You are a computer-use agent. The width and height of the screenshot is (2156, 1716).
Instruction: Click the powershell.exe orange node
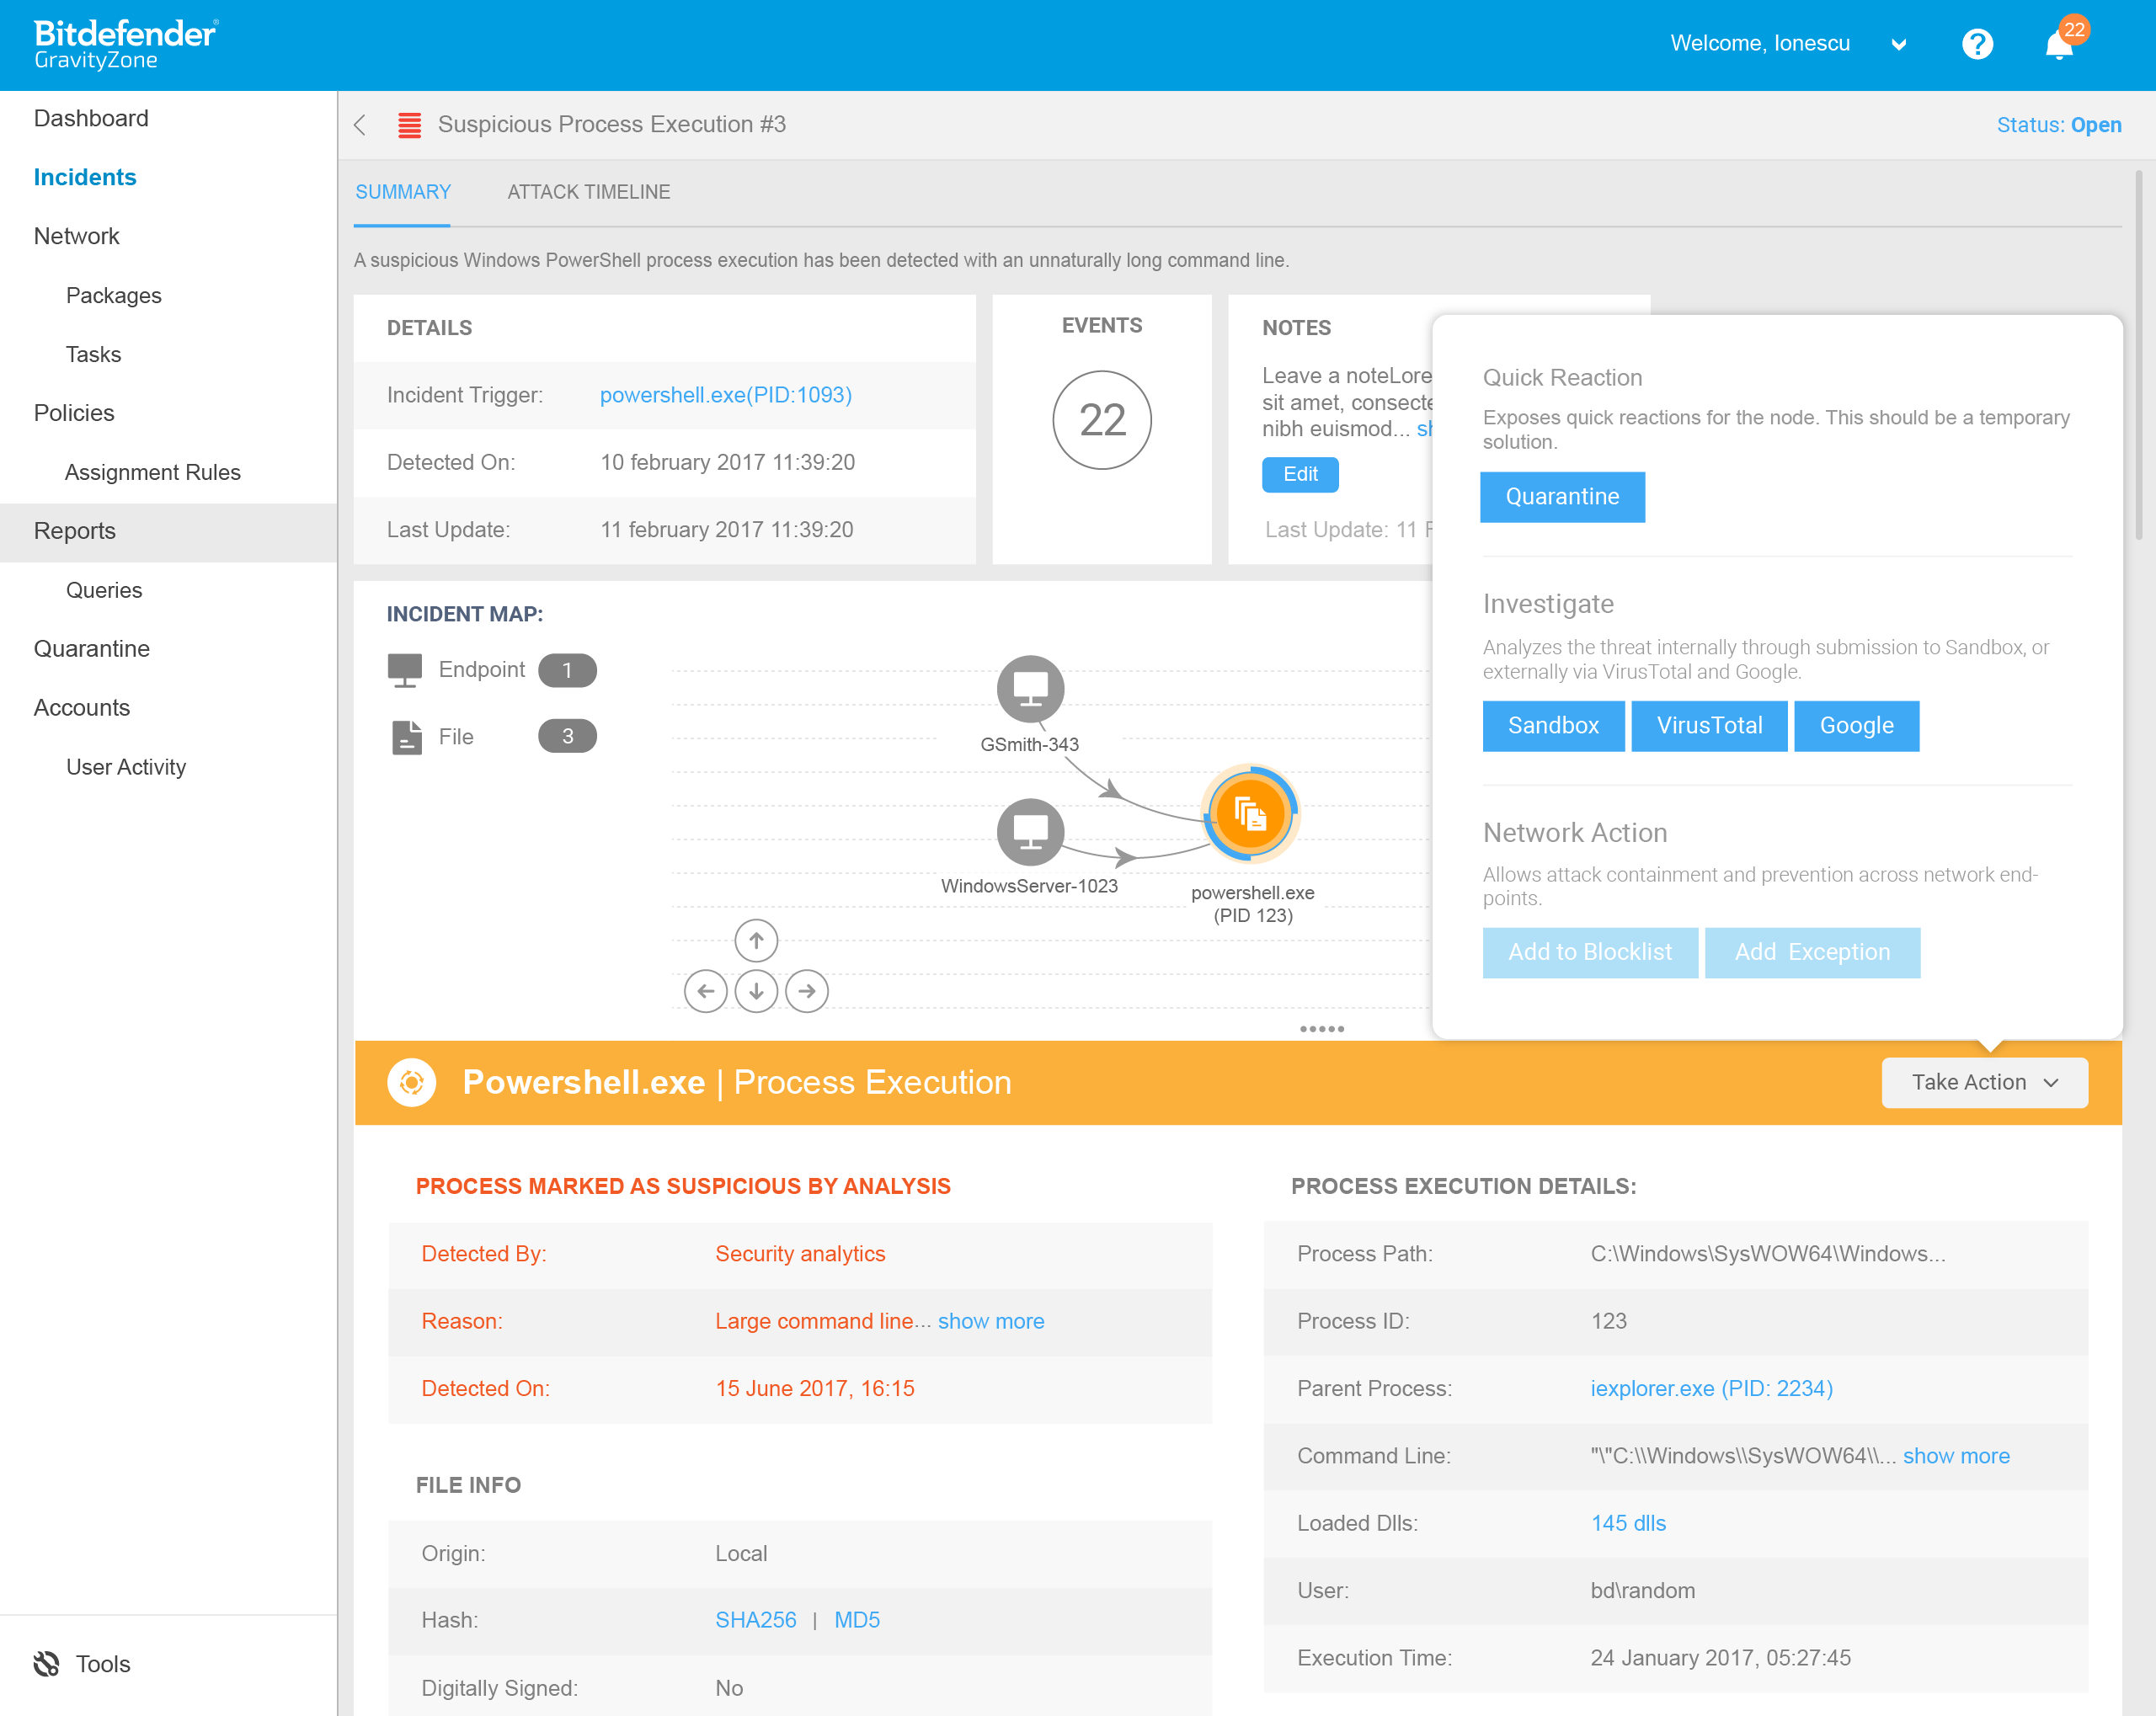[1250, 814]
